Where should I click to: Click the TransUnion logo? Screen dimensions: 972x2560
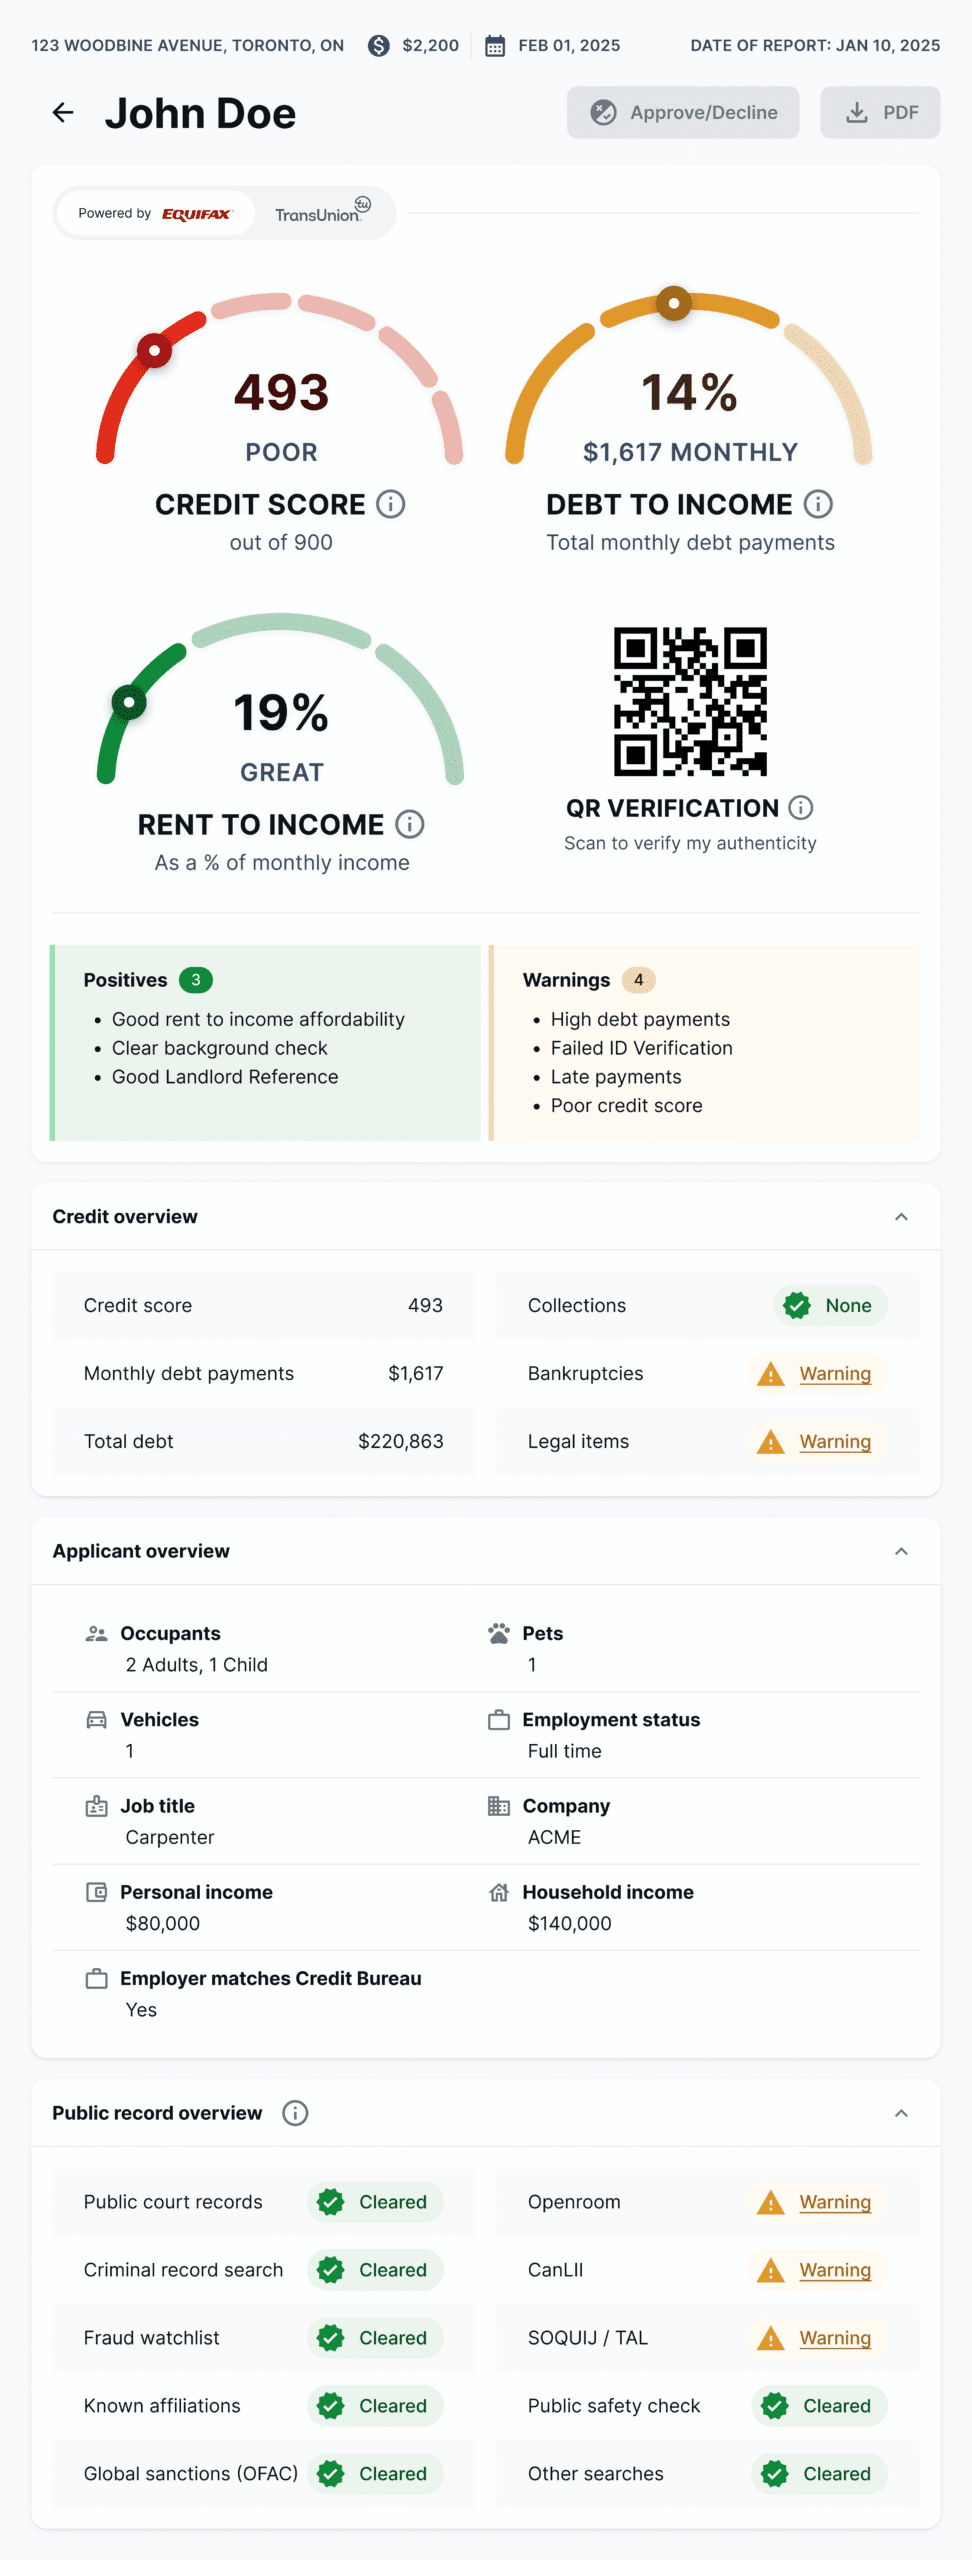click(320, 212)
